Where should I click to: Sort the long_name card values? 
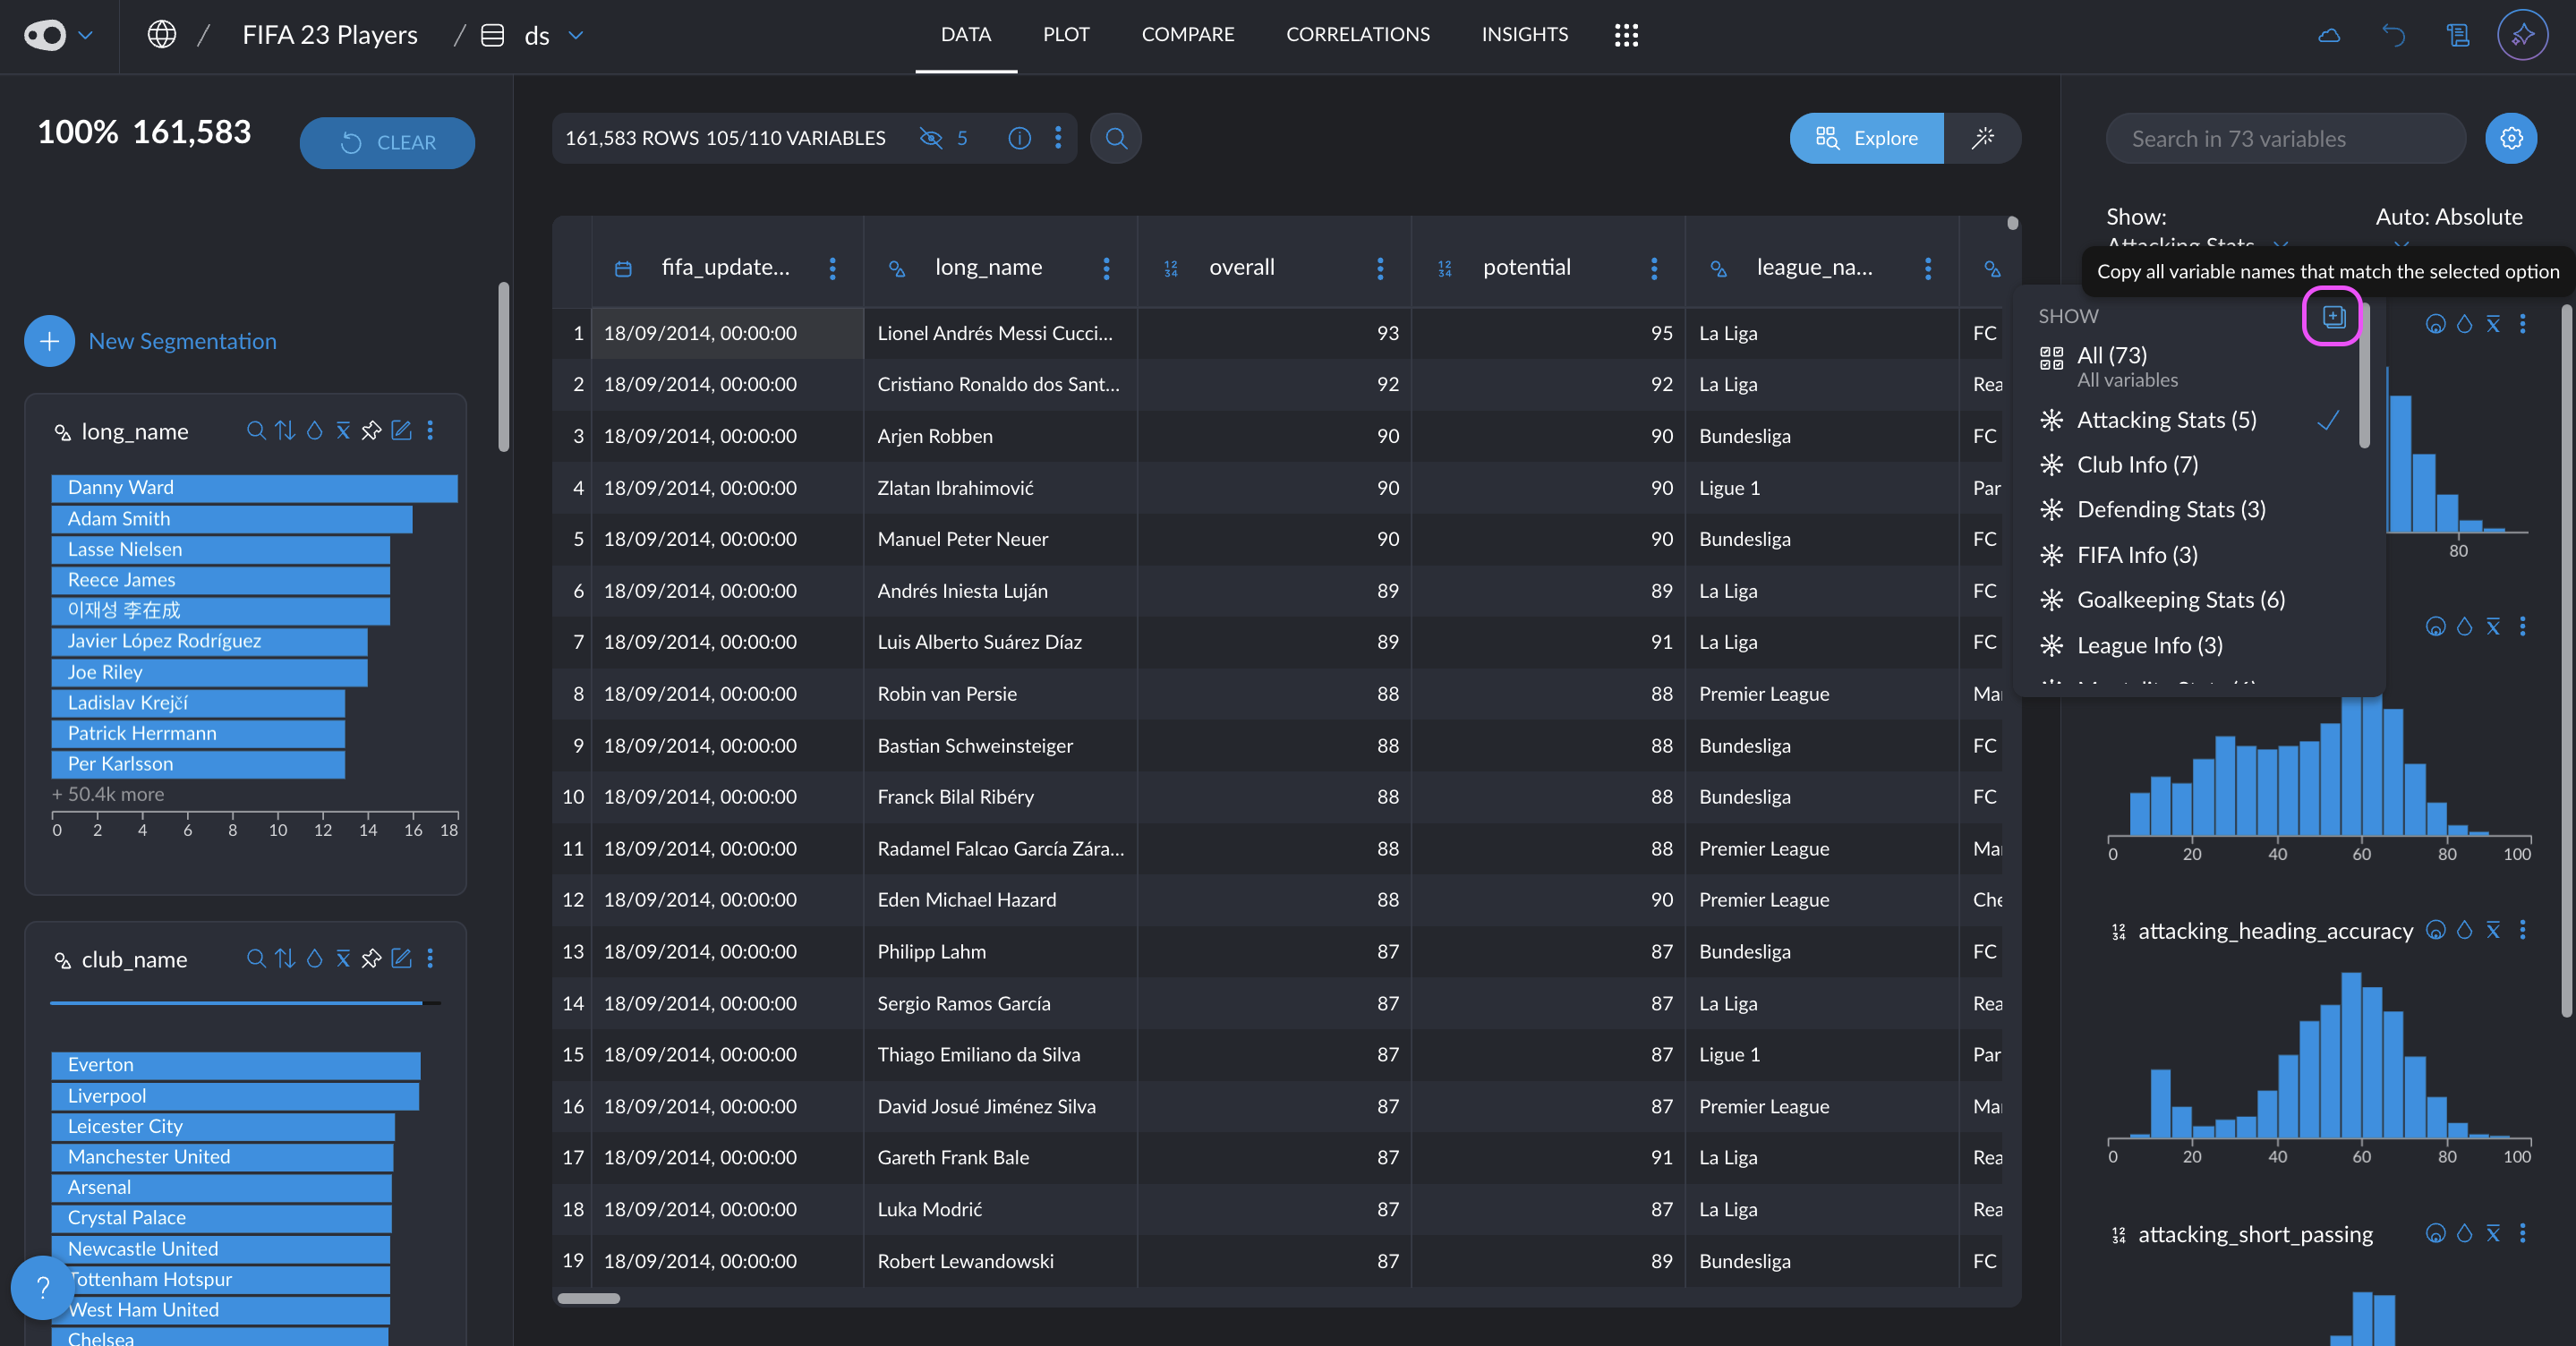tap(285, 431)
